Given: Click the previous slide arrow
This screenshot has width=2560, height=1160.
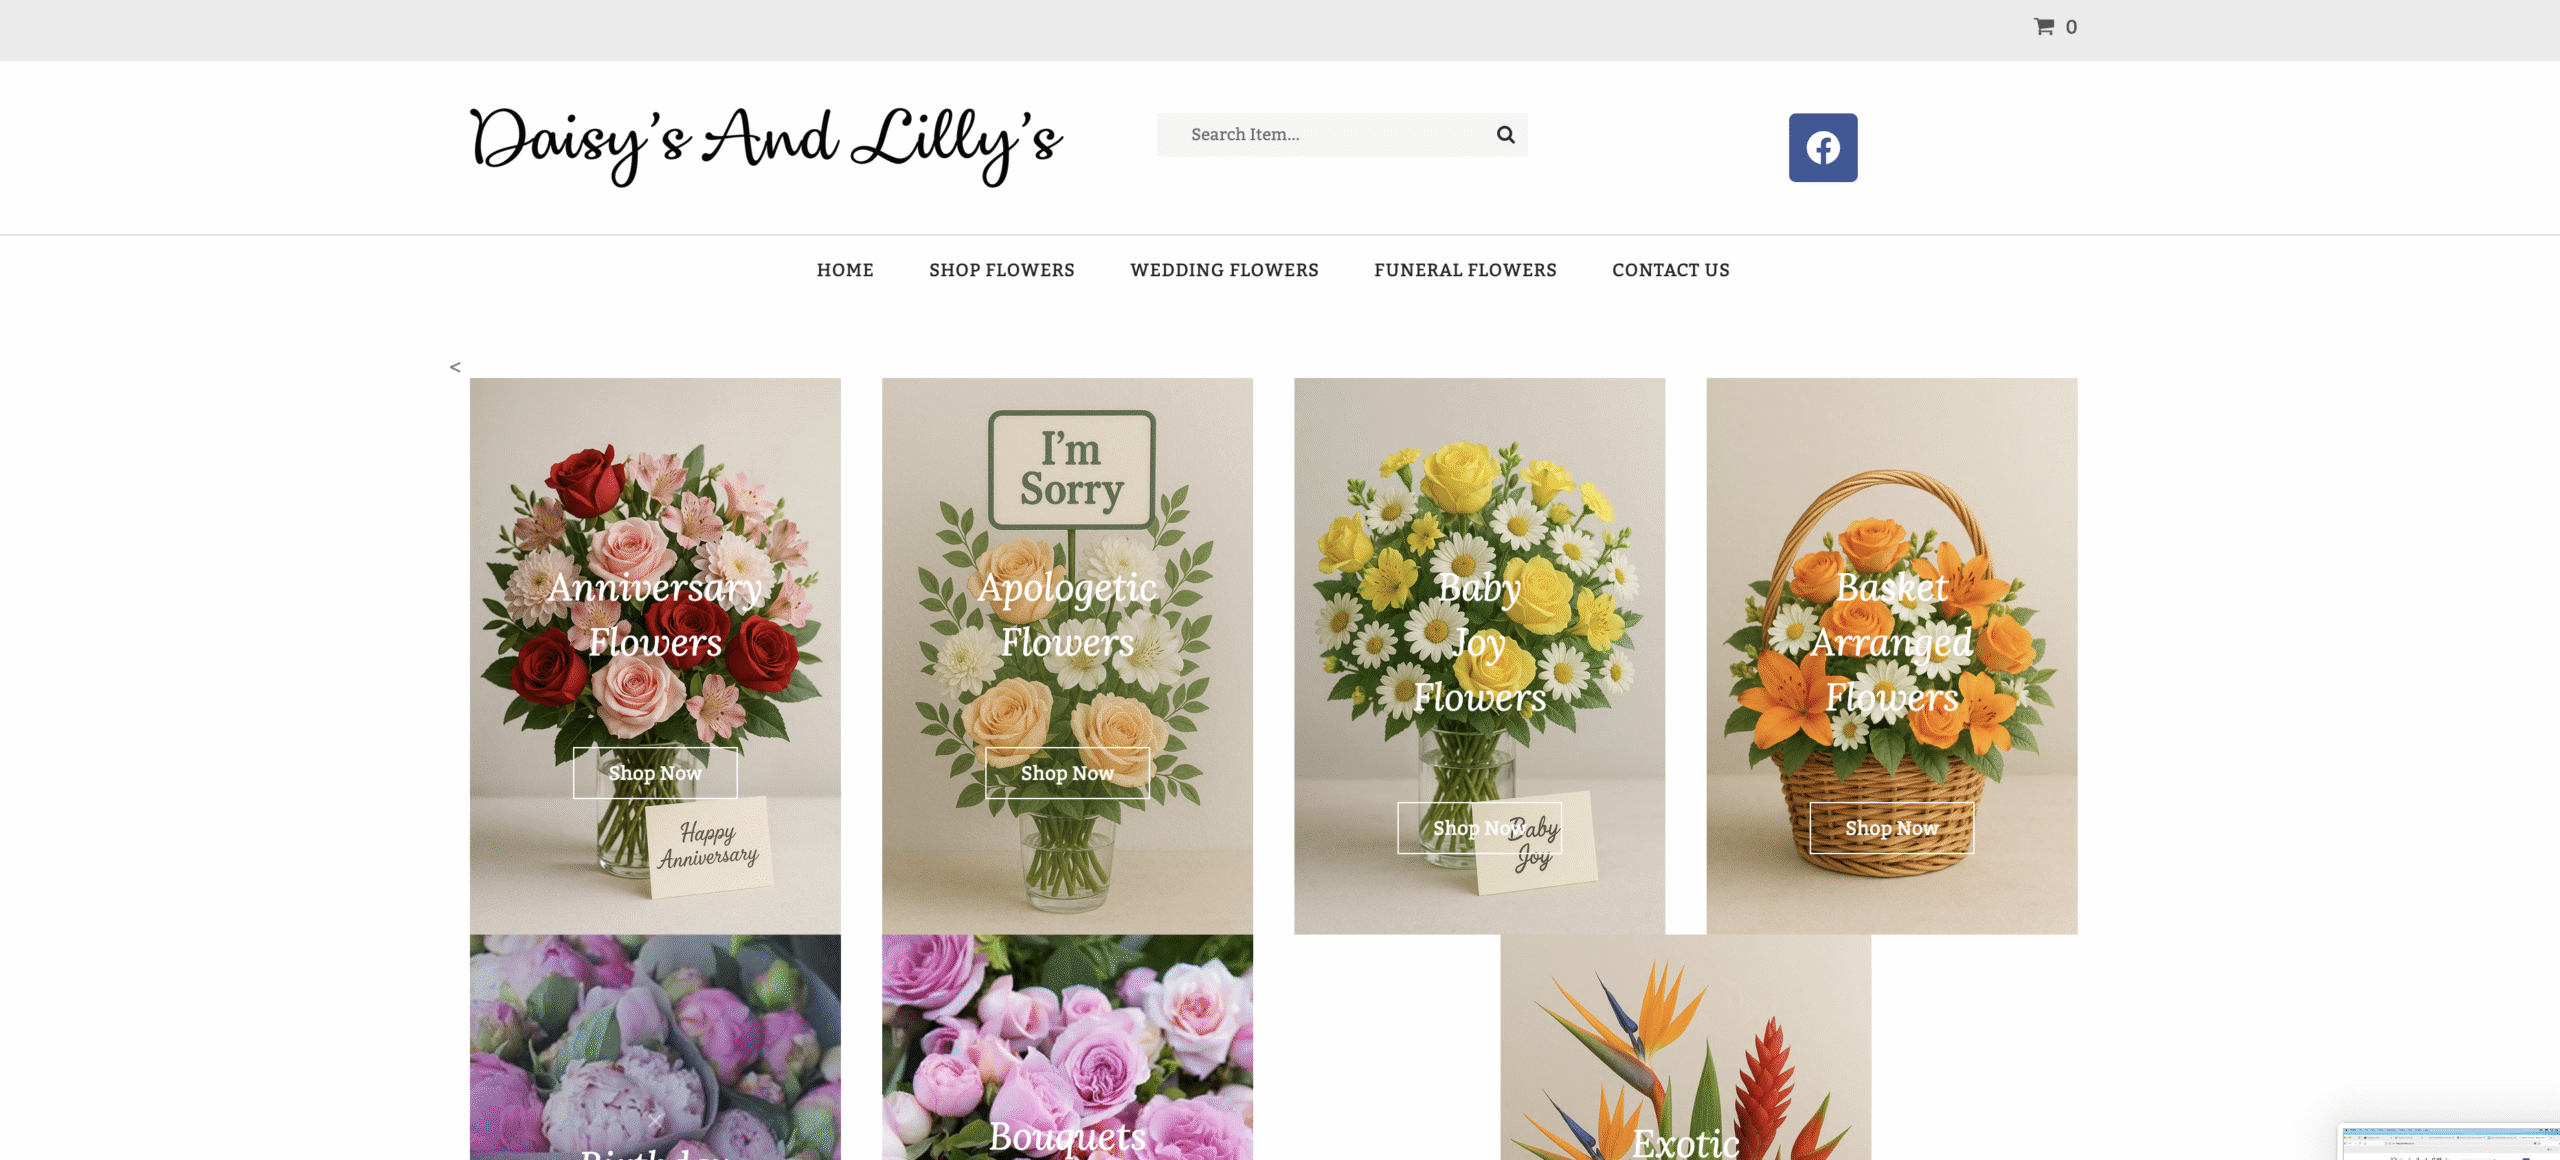Looking at the screenshot, I should click(x=455, y=367).
